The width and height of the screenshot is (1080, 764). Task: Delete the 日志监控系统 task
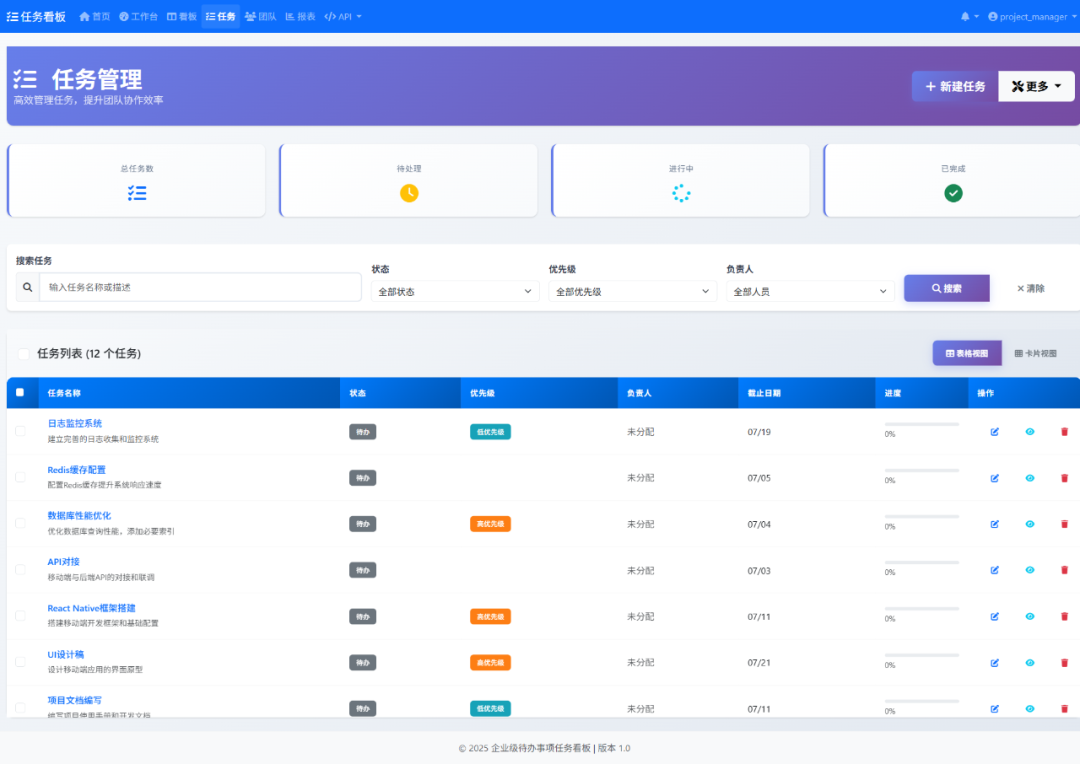[x=1064, y=432]
